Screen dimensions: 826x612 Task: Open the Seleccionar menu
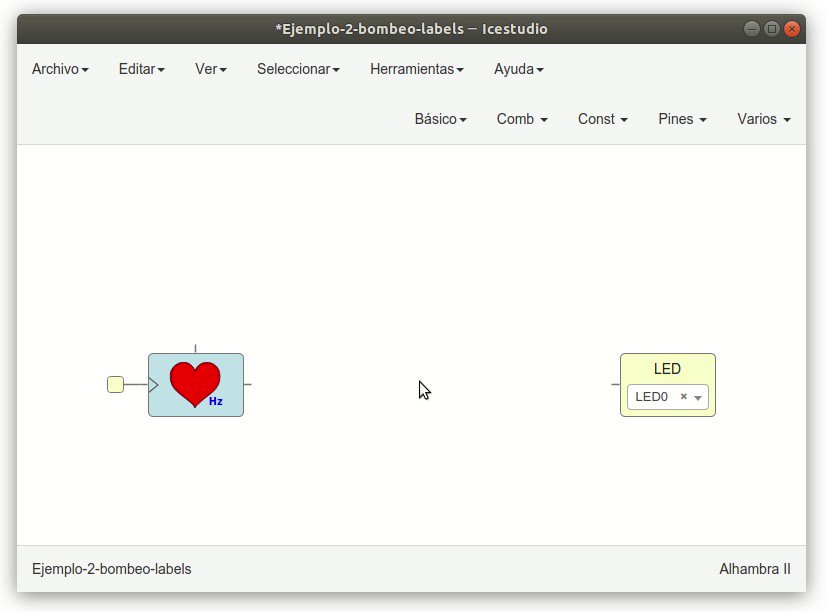tap(298, 69)
